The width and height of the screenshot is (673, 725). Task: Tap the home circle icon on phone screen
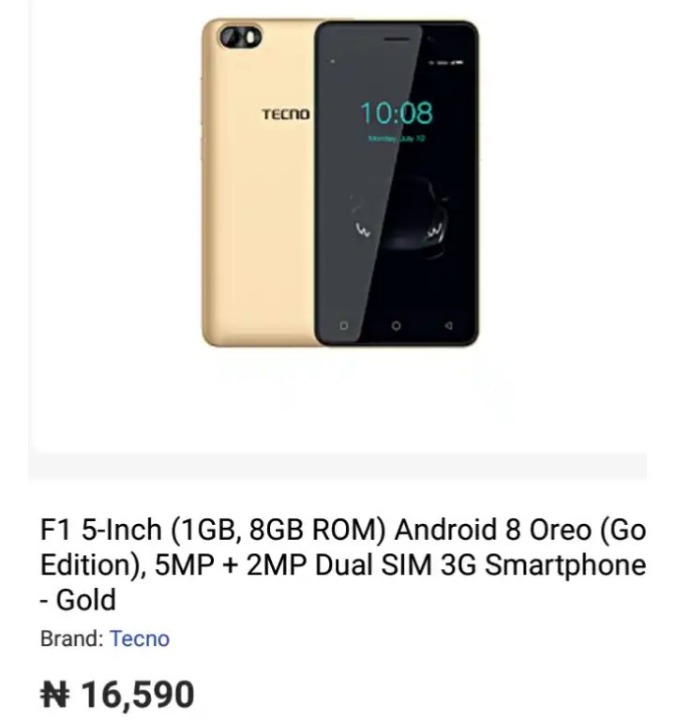point(396,326)
